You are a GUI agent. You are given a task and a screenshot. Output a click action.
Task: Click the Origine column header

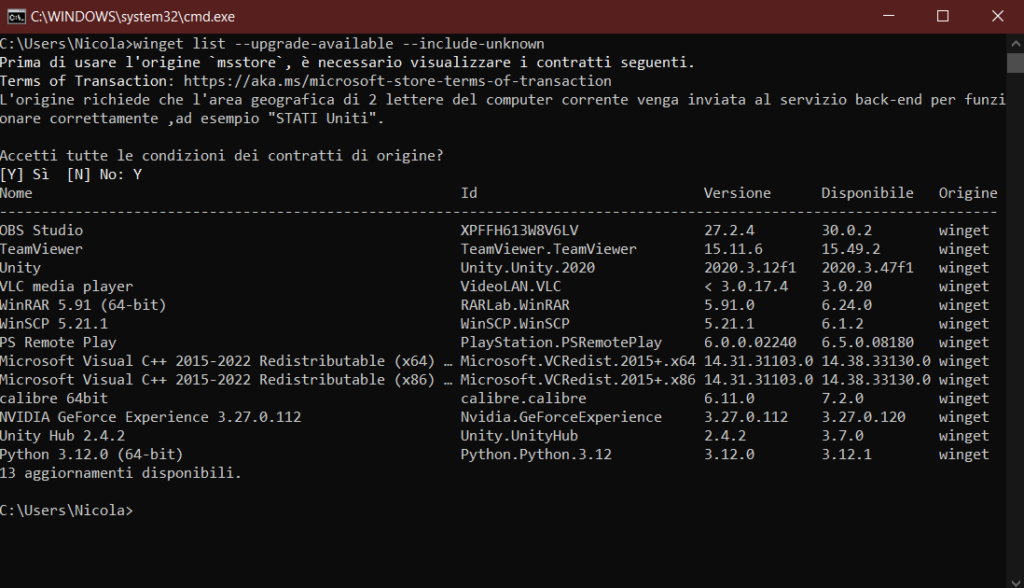pyautogui.click(x=968, y=193)
